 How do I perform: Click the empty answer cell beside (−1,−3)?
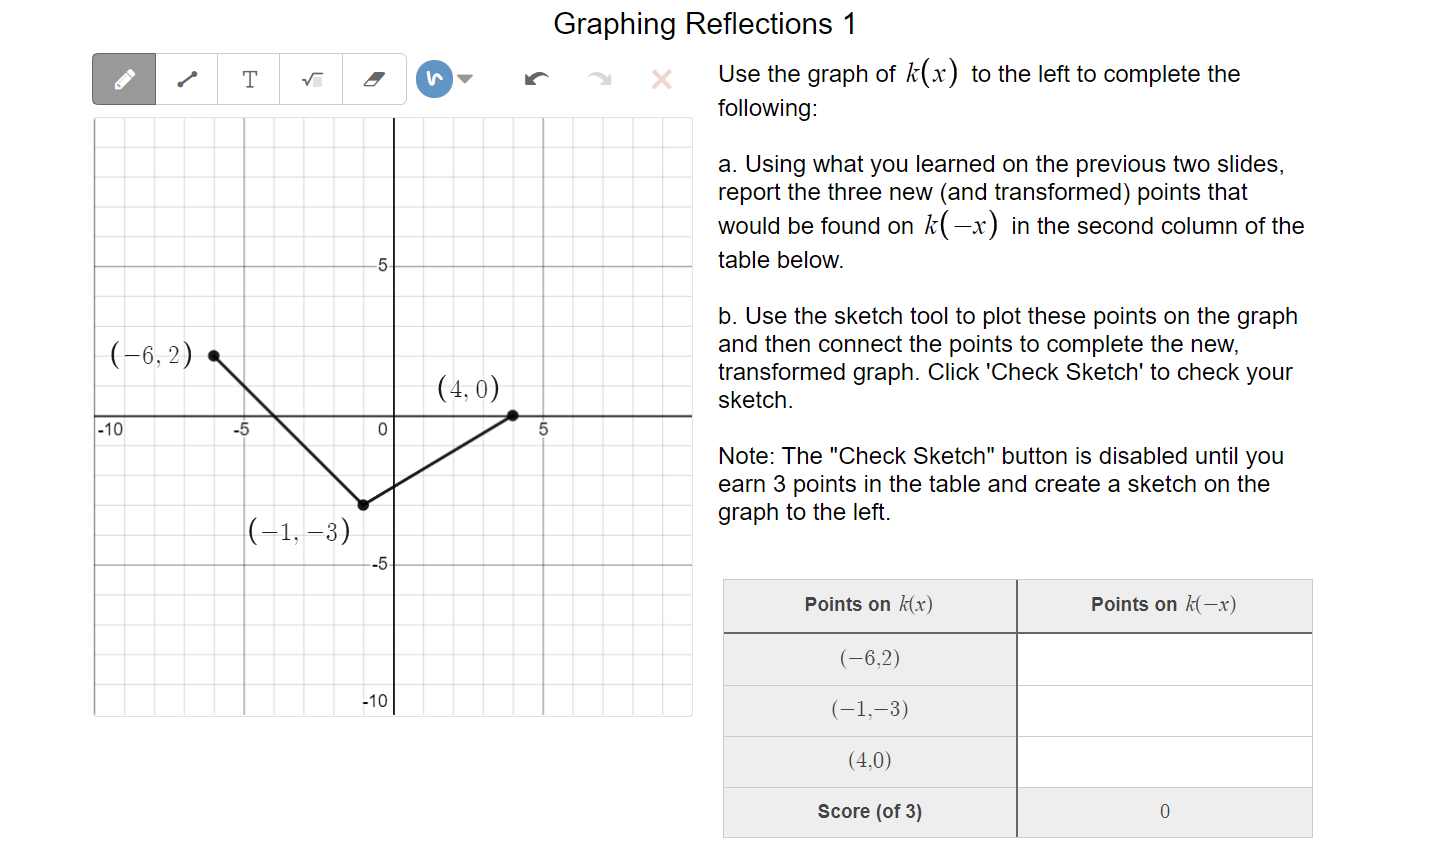[x=1164, y=710]
